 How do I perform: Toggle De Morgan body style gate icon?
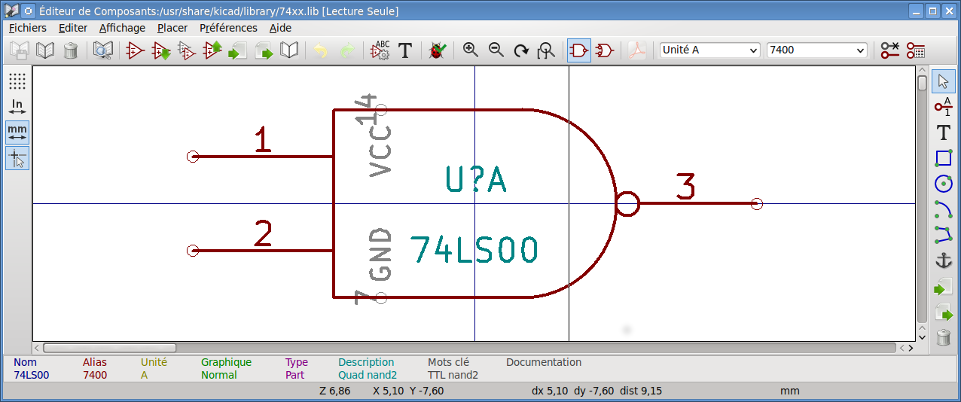coord(605,50)
